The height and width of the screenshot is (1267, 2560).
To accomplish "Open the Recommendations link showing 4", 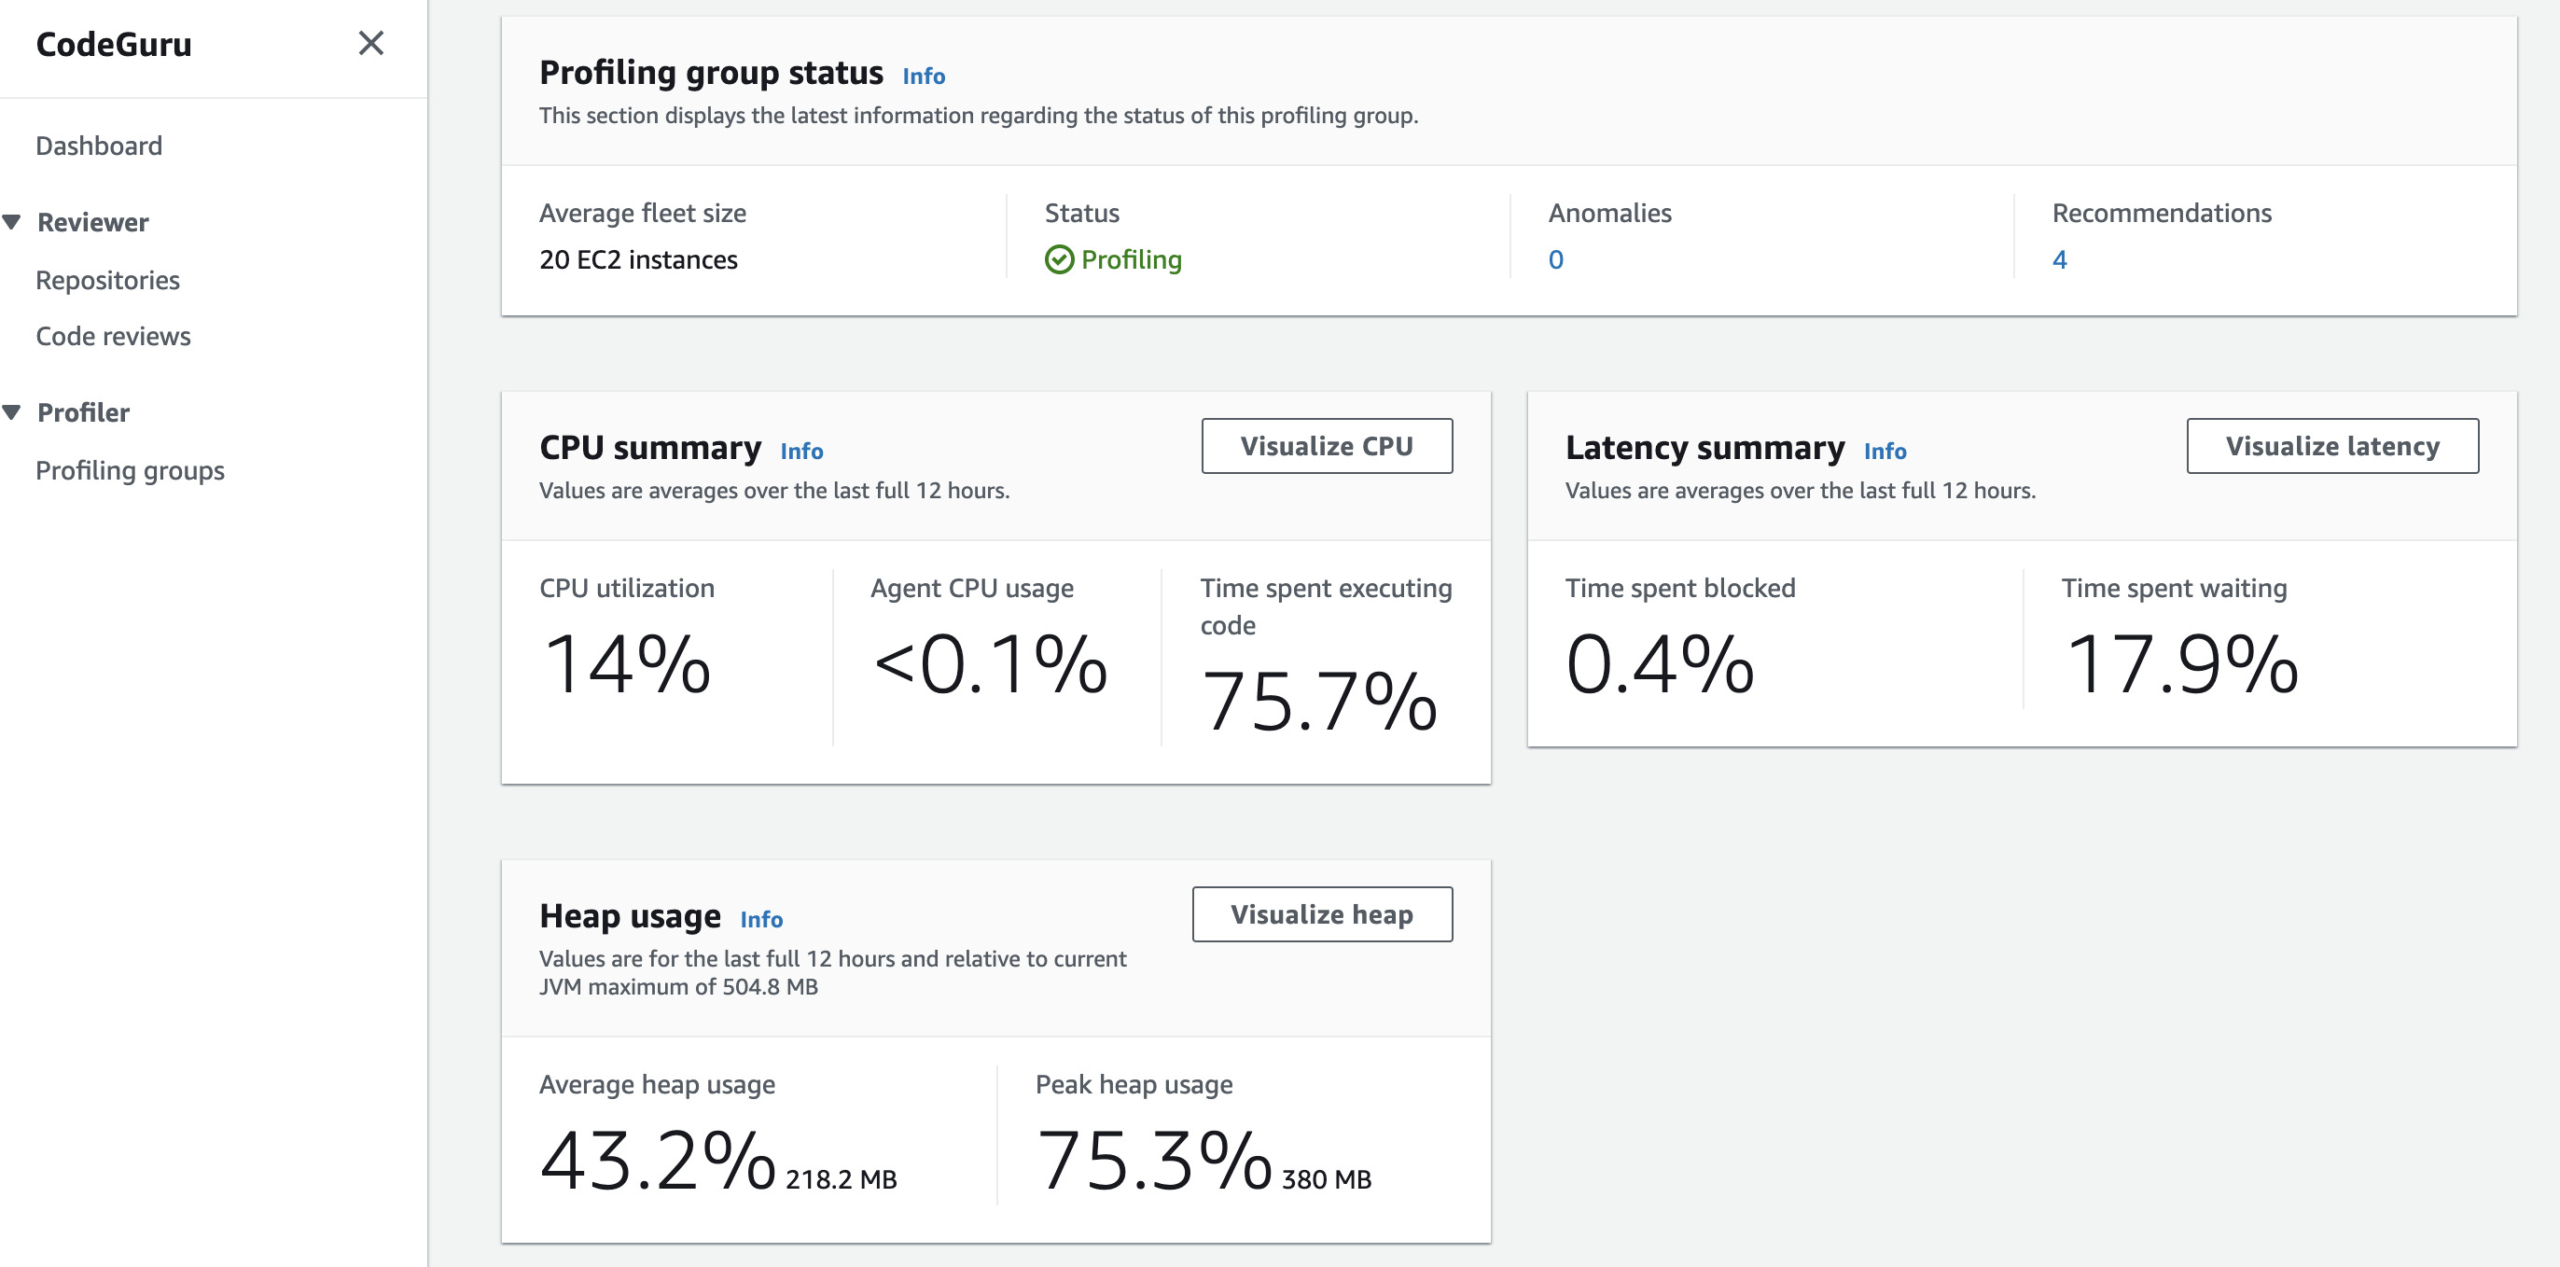I will coord(2059,259).
